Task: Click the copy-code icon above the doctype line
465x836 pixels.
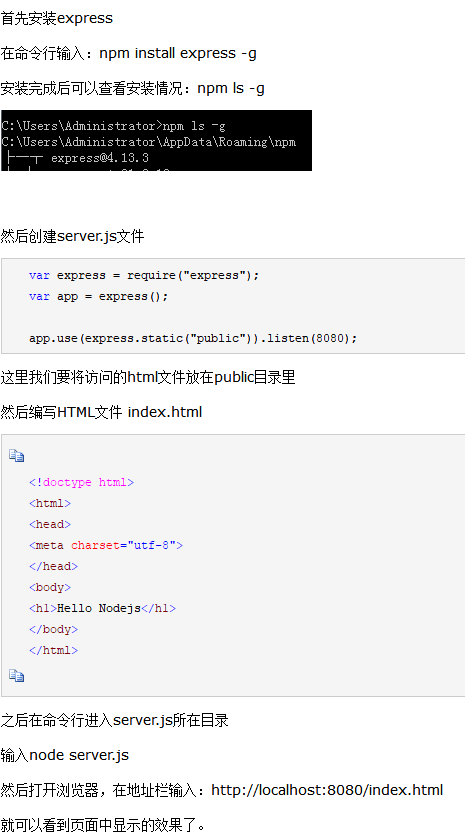Action: click(x=17, y=456)
